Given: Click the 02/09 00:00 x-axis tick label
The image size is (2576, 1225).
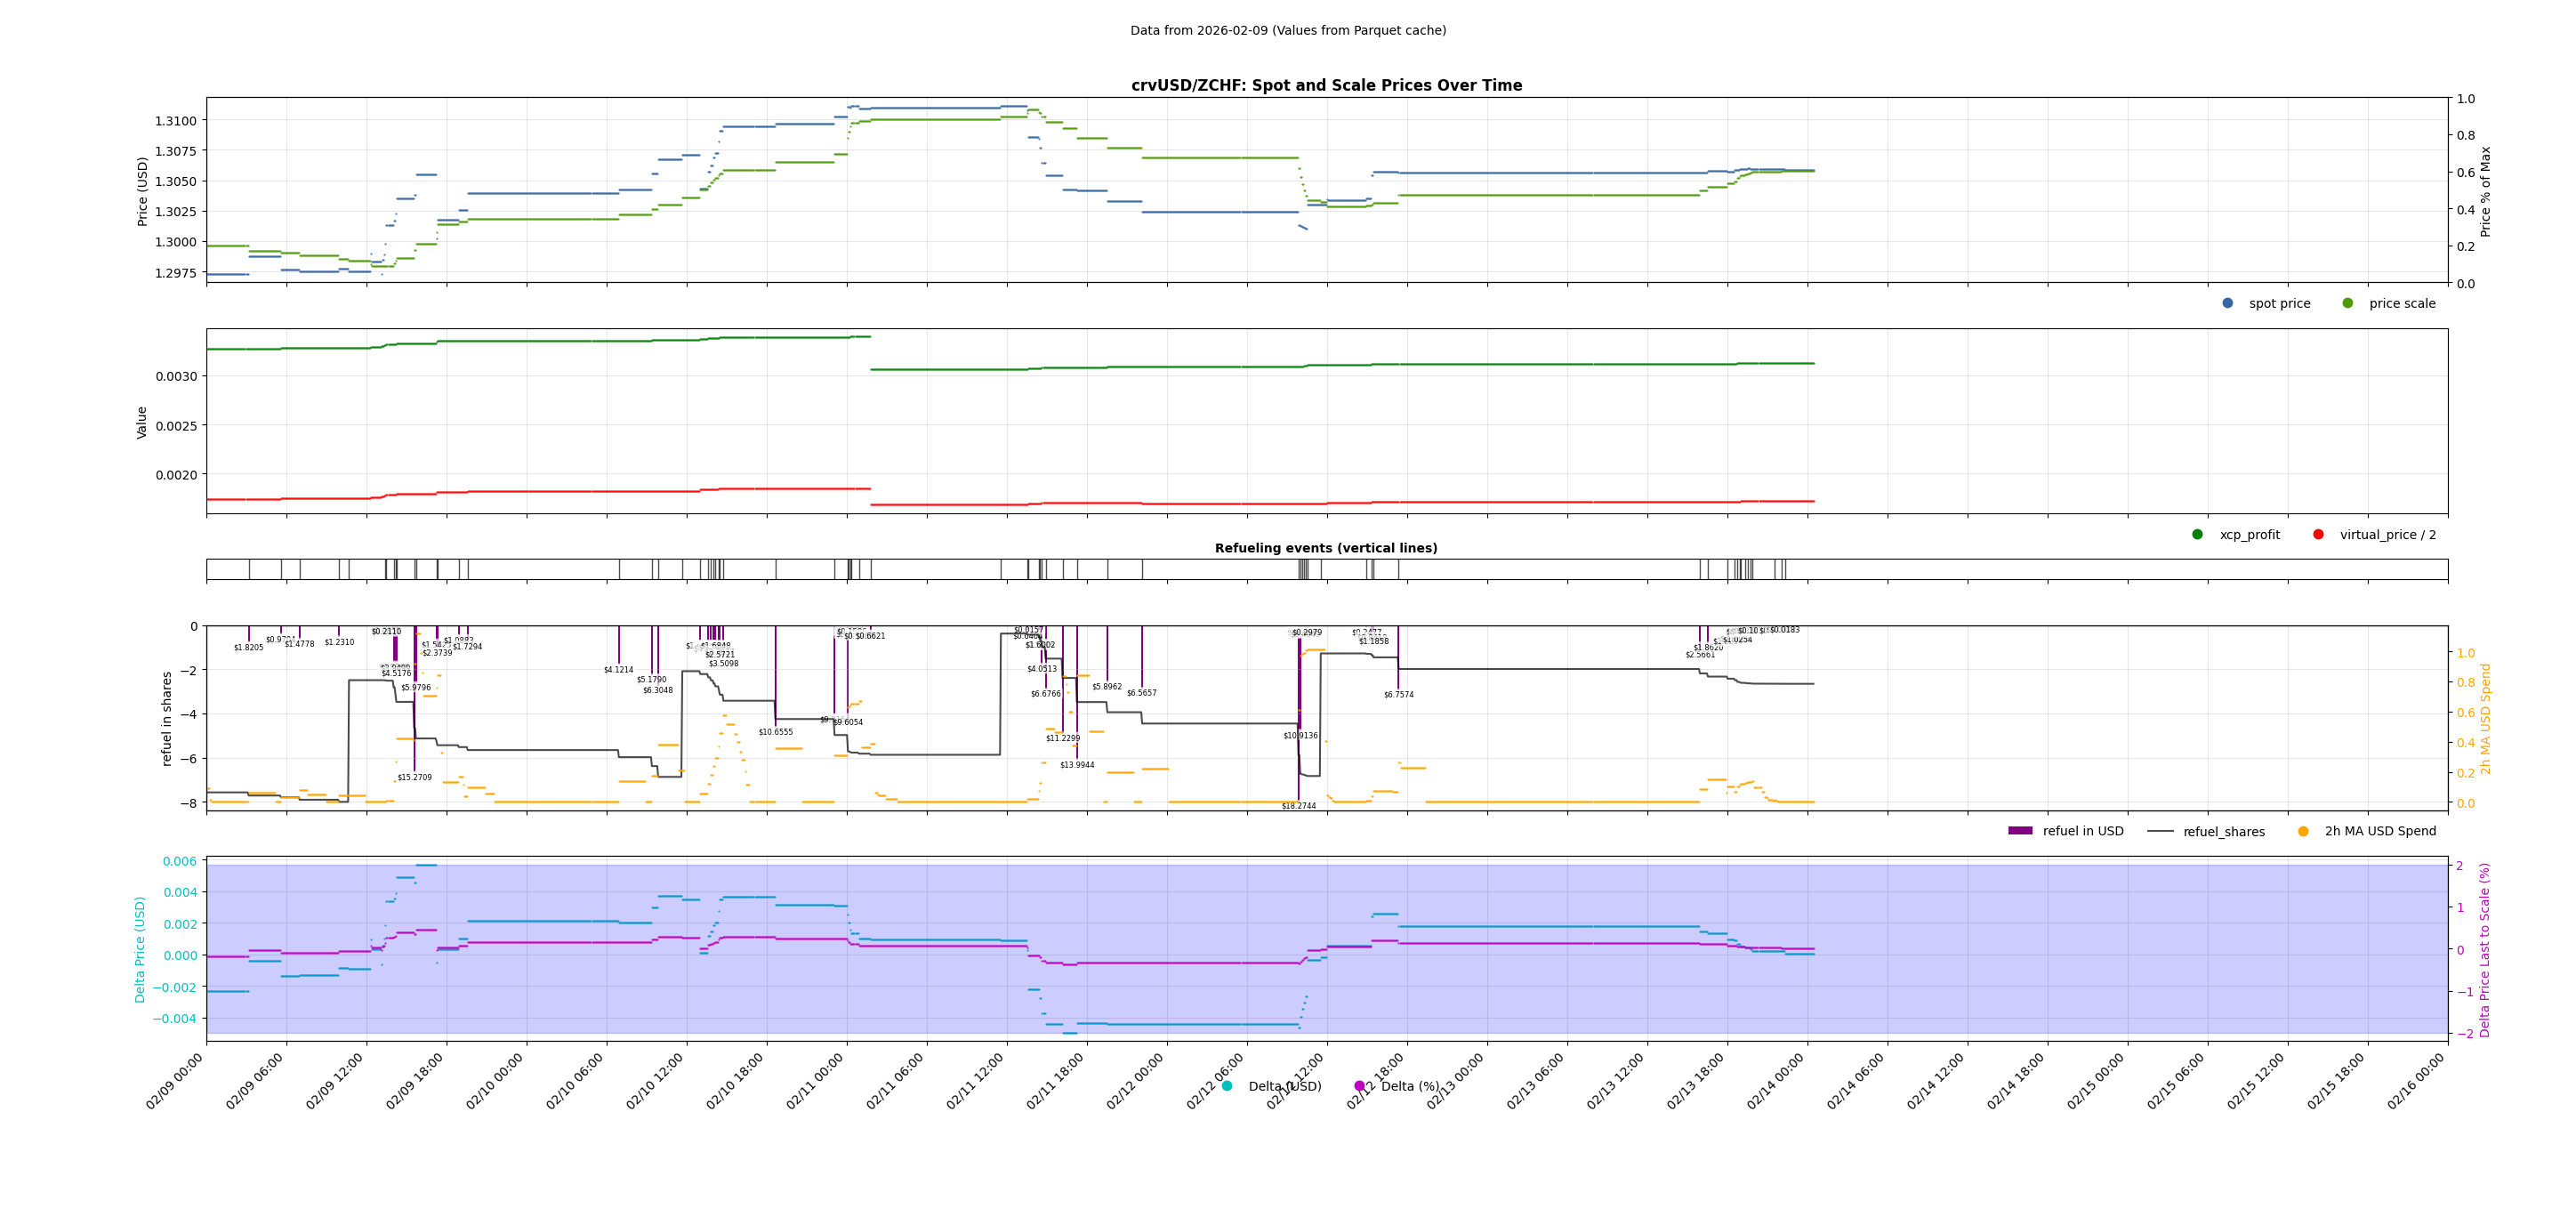Looking at the screenshot, I should click(x=176, y=1082).
